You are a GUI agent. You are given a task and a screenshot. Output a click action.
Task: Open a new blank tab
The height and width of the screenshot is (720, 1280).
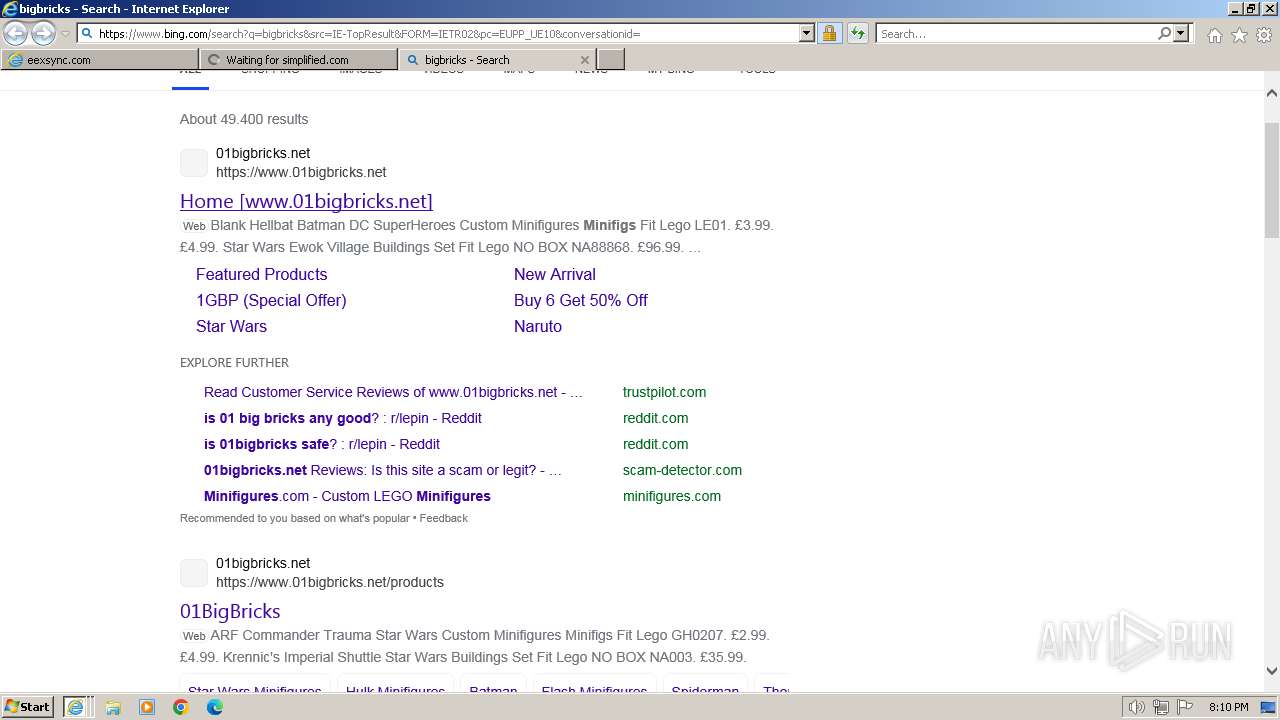[611, 60]
